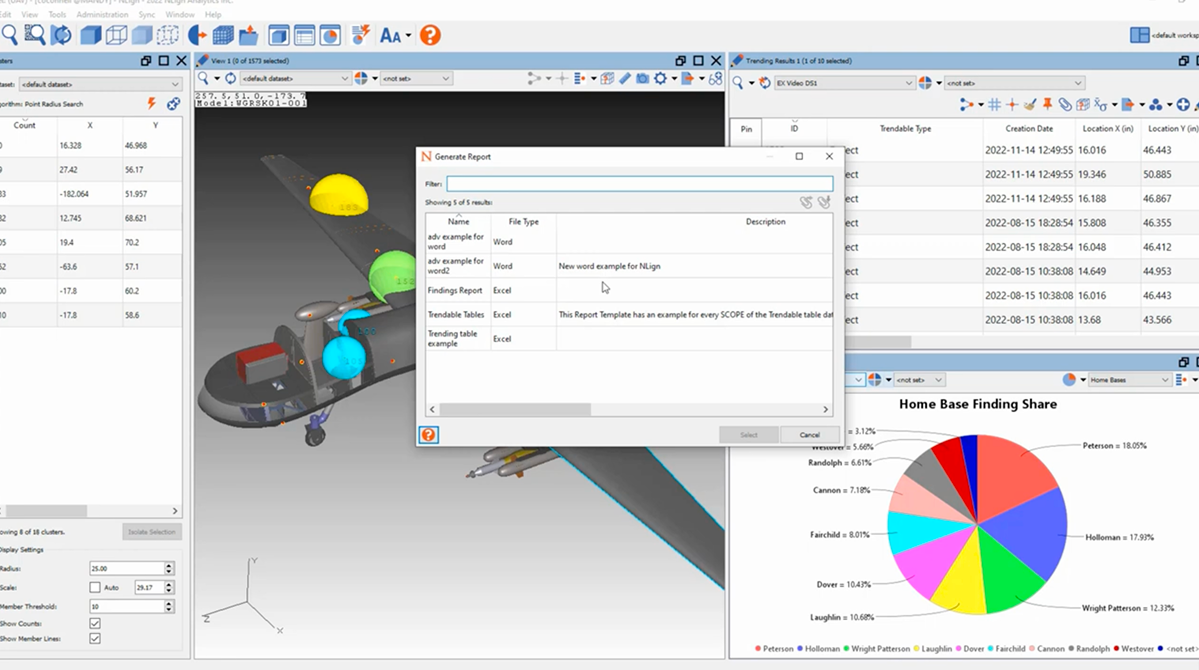Open the Home Bases chart dropdown
Screen dimensions: 1199x670
pyautogui.click(x=1129, y=379)
